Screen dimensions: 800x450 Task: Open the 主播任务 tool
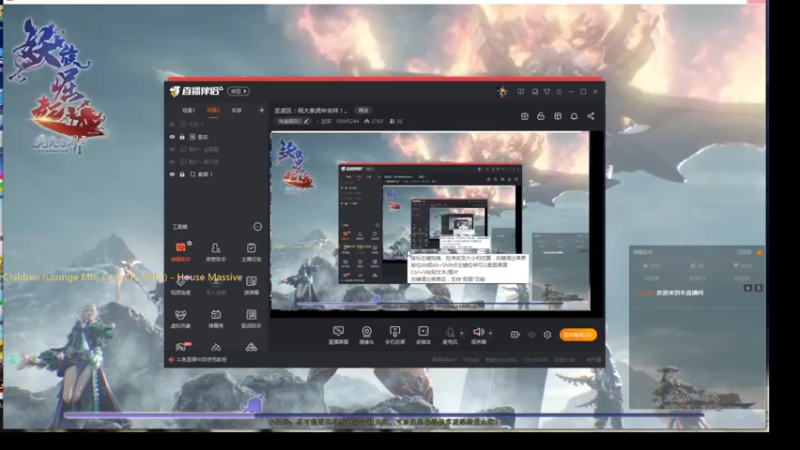(251, 252)
